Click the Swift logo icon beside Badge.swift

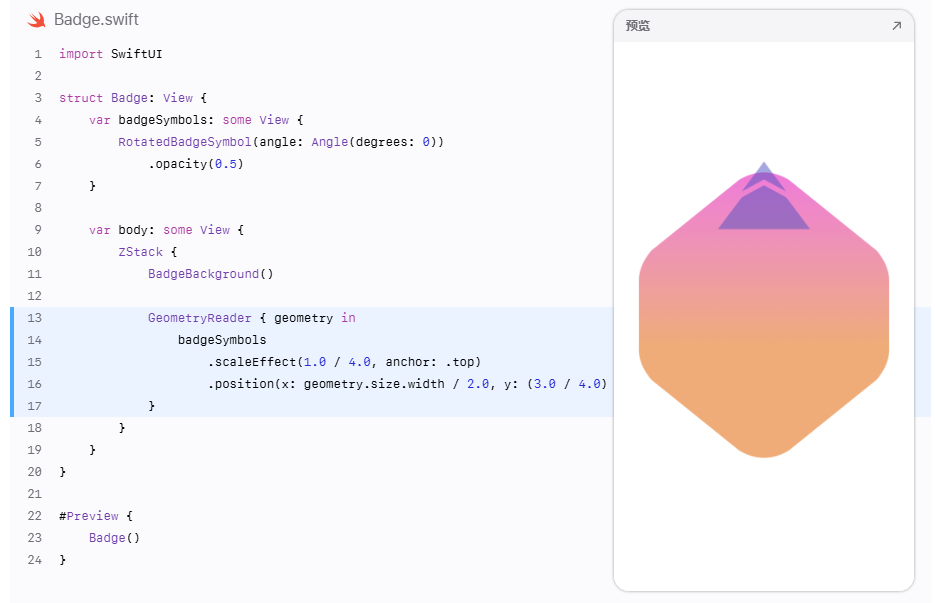36,20
